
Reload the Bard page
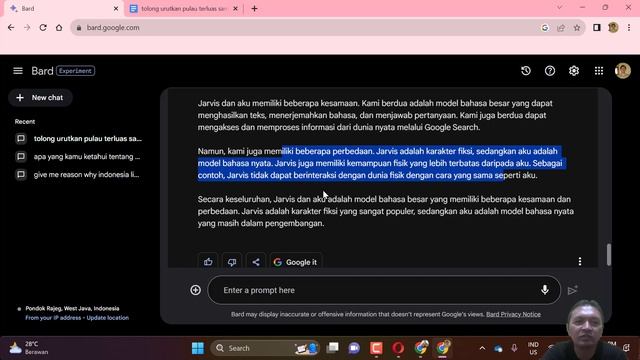[43, 27]
